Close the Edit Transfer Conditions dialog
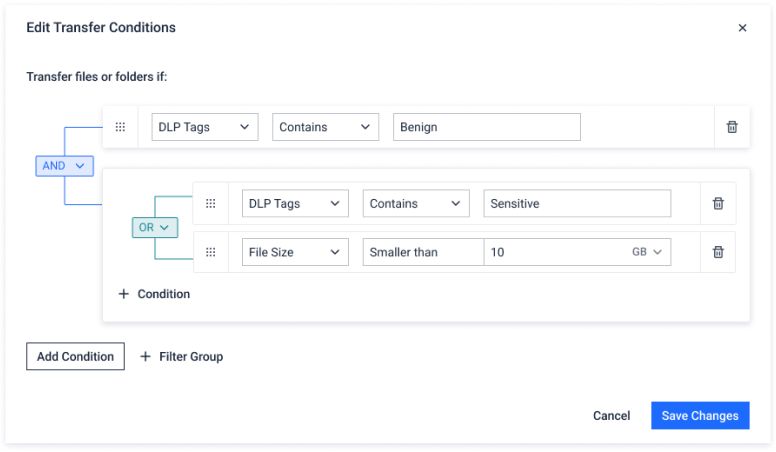 pos(742,28)
